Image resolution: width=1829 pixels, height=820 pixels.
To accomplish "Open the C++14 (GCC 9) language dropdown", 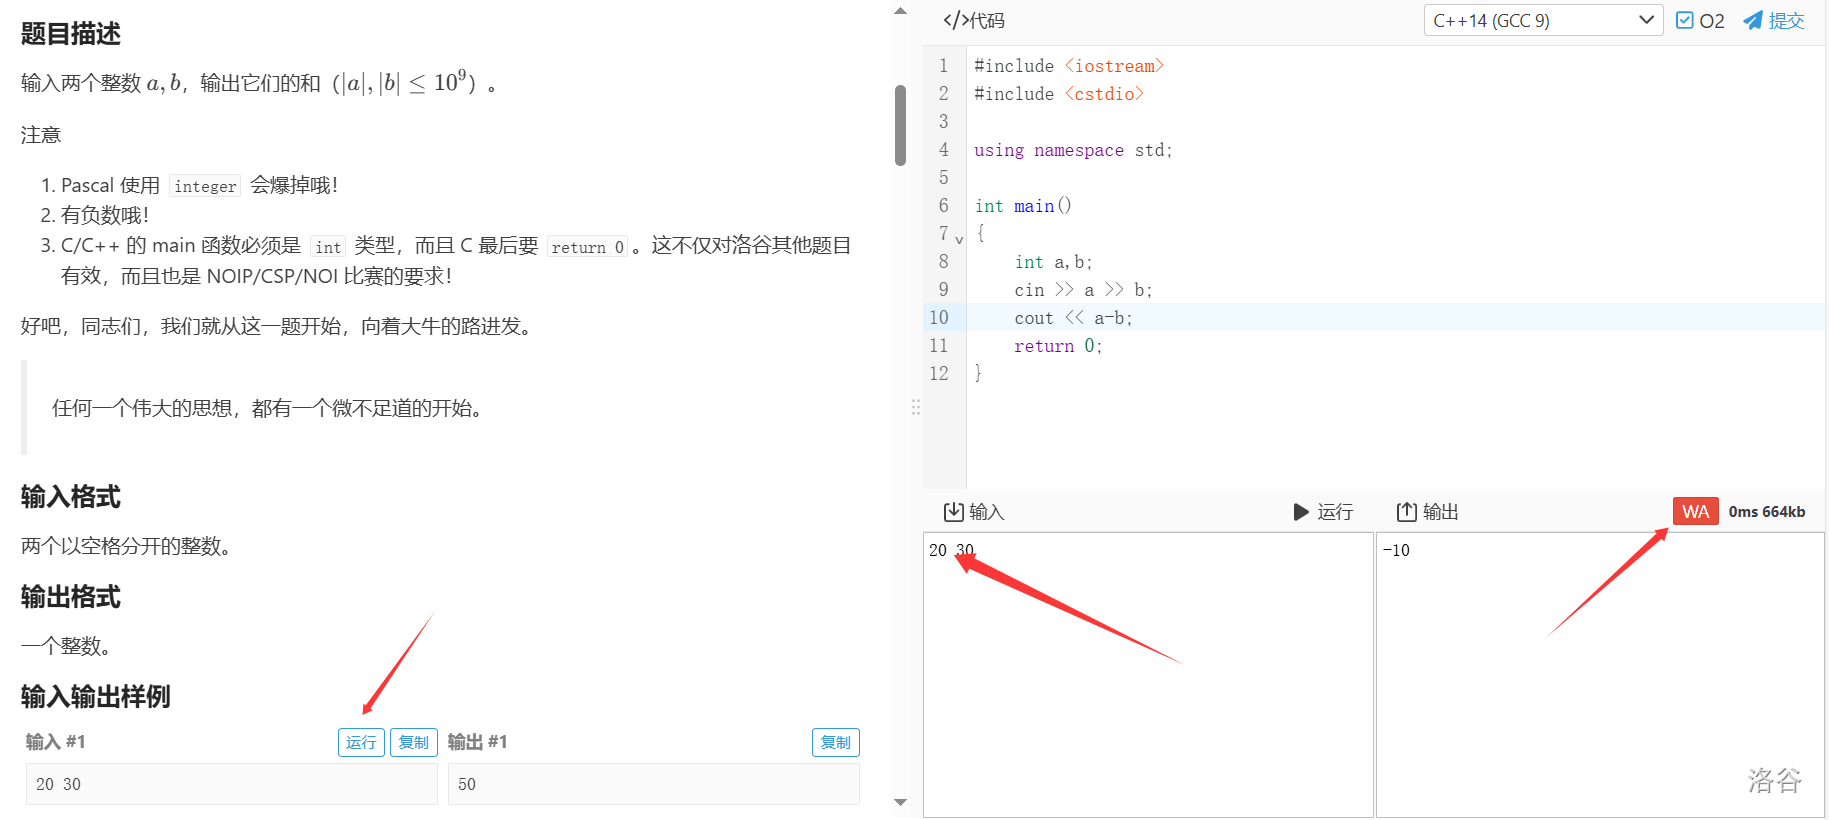I will coord(1542,21).
